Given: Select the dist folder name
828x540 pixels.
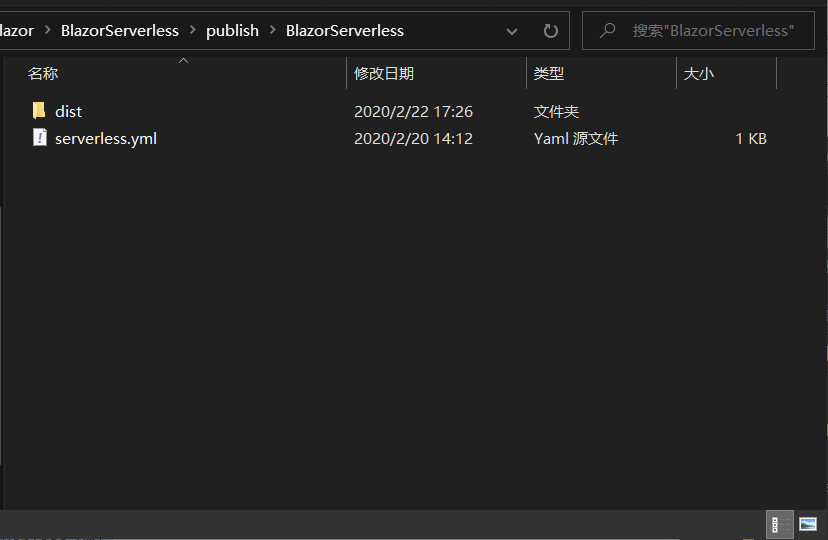Looking at the screenshot, I should click(69, 111).
